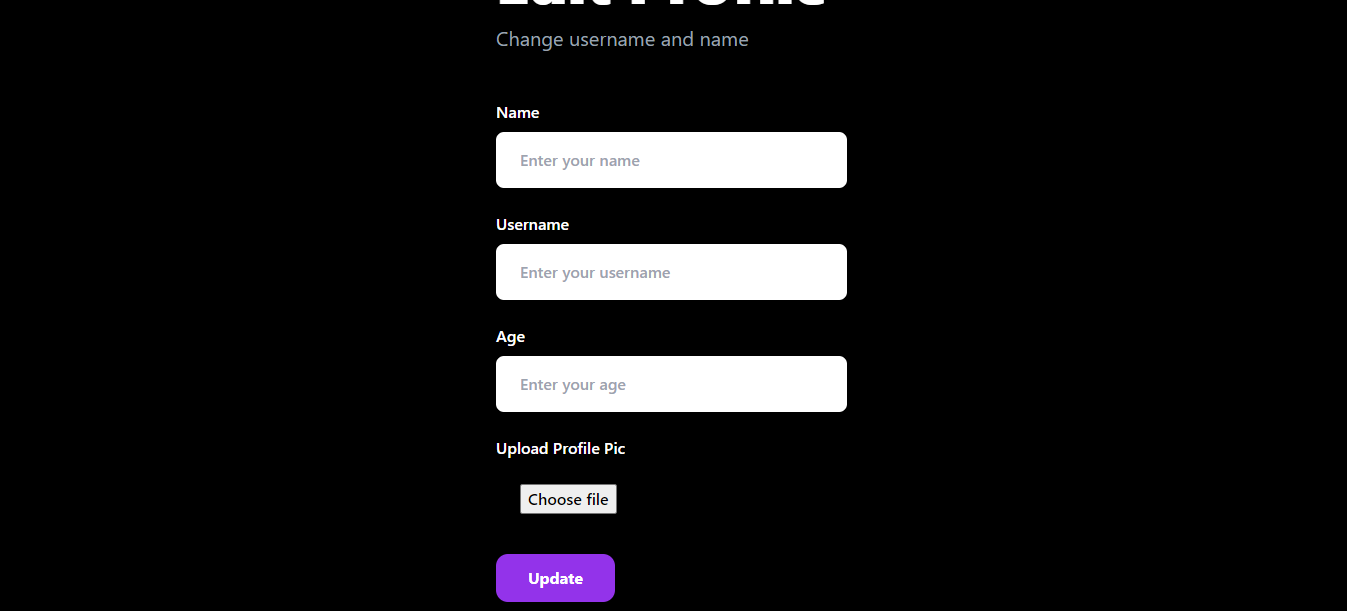This screenshot has height=611, width=1347.
Task: Place cursor in the white box under Age
Action: pyautogui.click(x=671, y=384)
